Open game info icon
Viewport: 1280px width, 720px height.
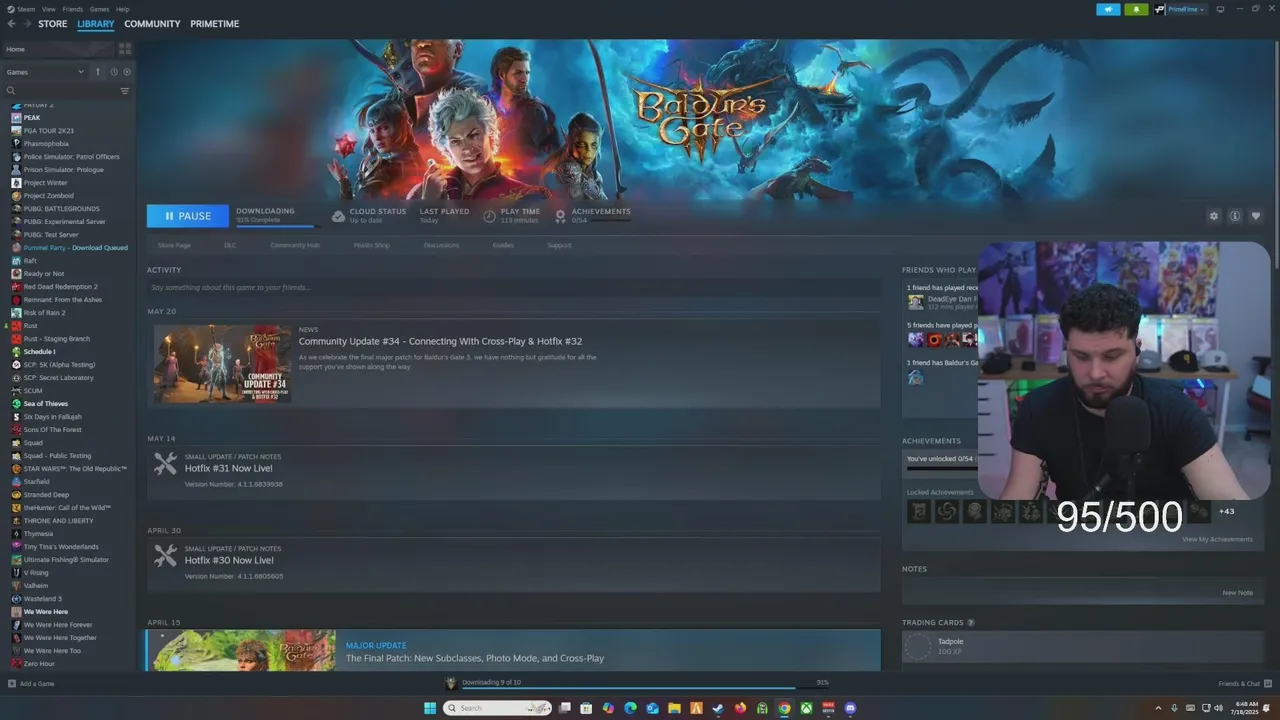point(1235,216)
